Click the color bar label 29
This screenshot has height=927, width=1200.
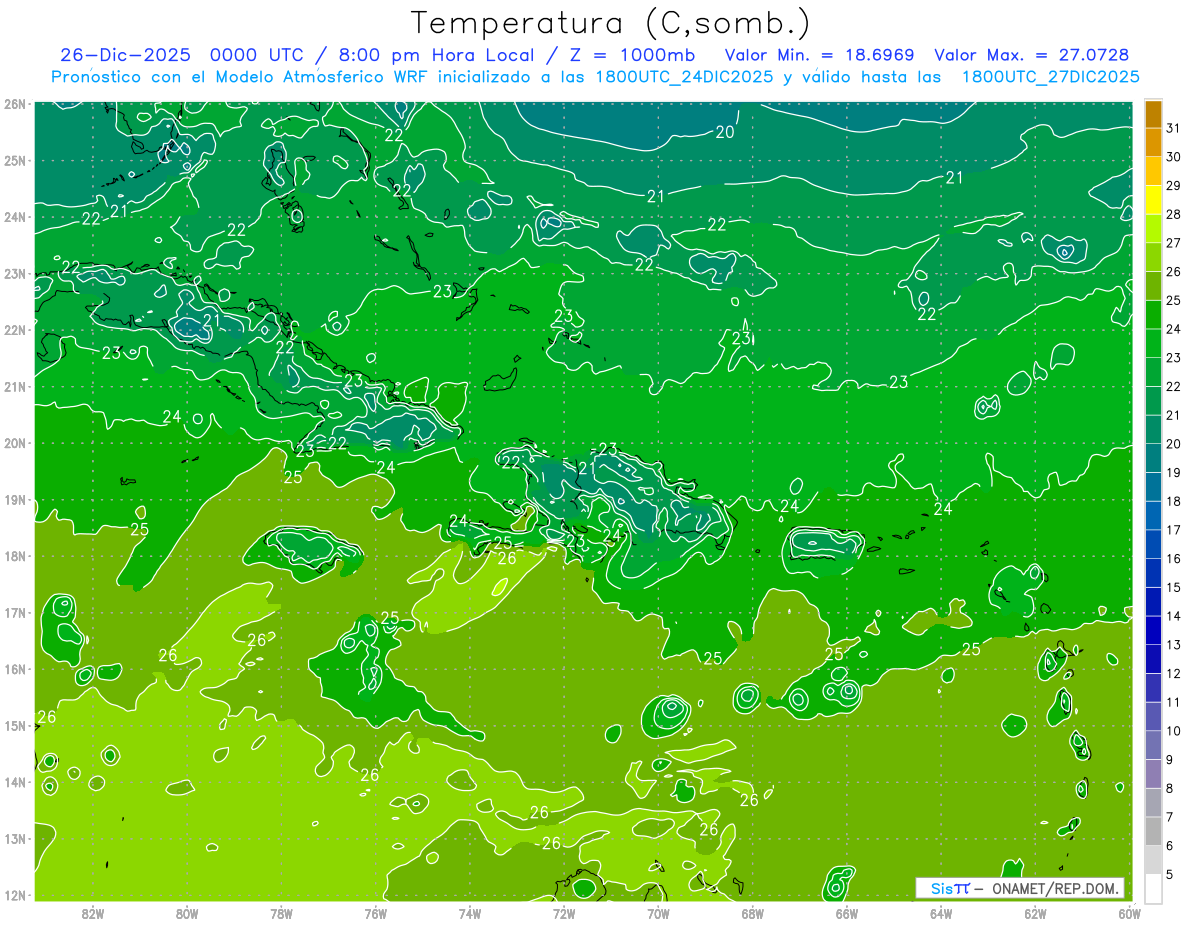[x=1173, y=185]
